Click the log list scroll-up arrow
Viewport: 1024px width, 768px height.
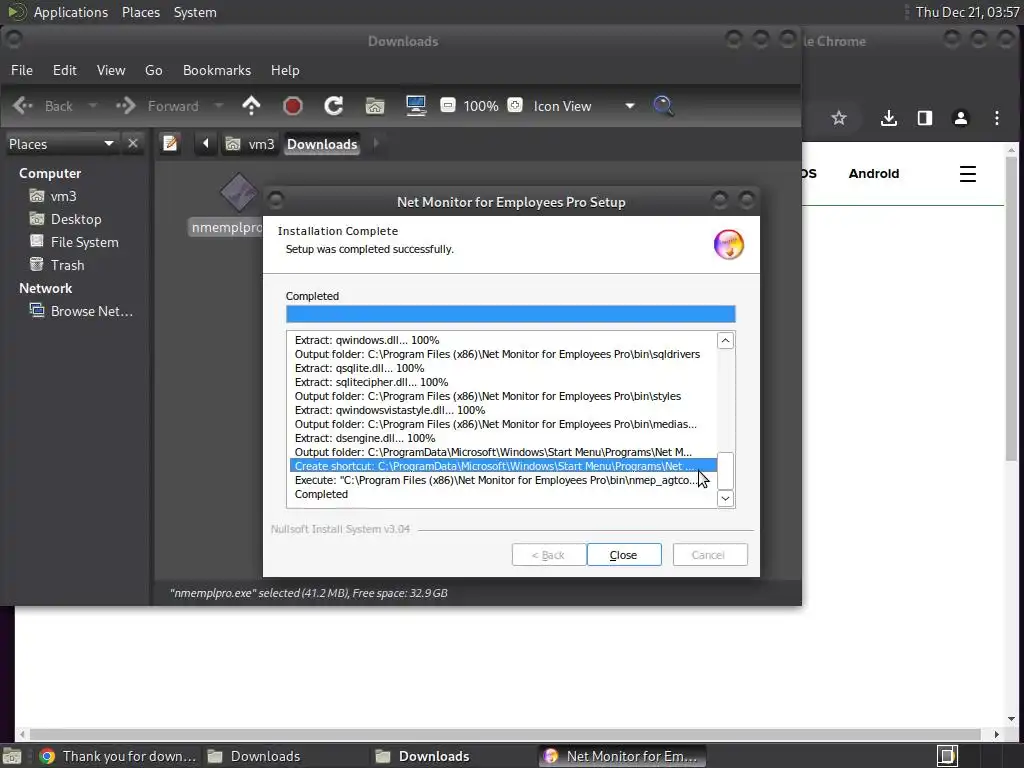point(725,340)
